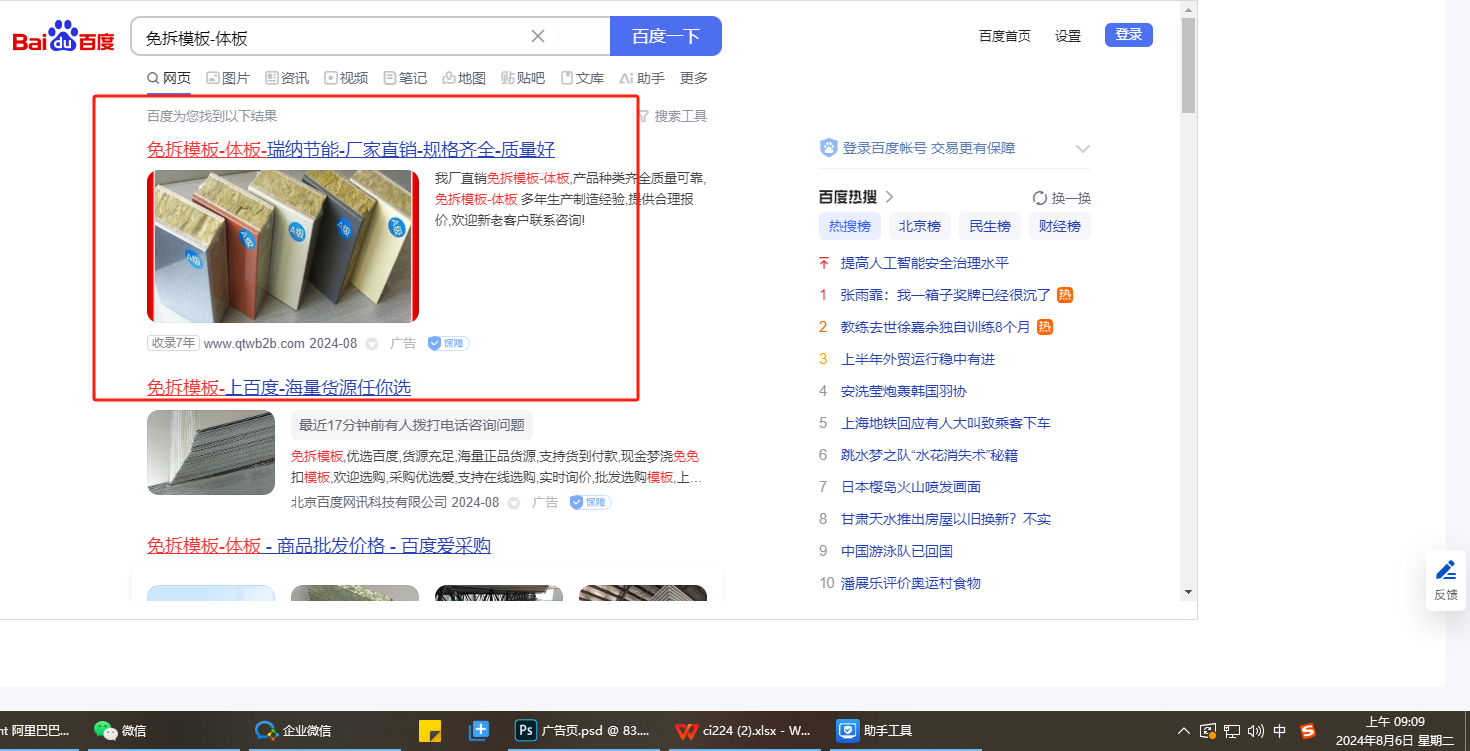Open the 上百度-海量货源任你选 result link
This screenshot has width=1470, height=751.
[x=279, y=388]
